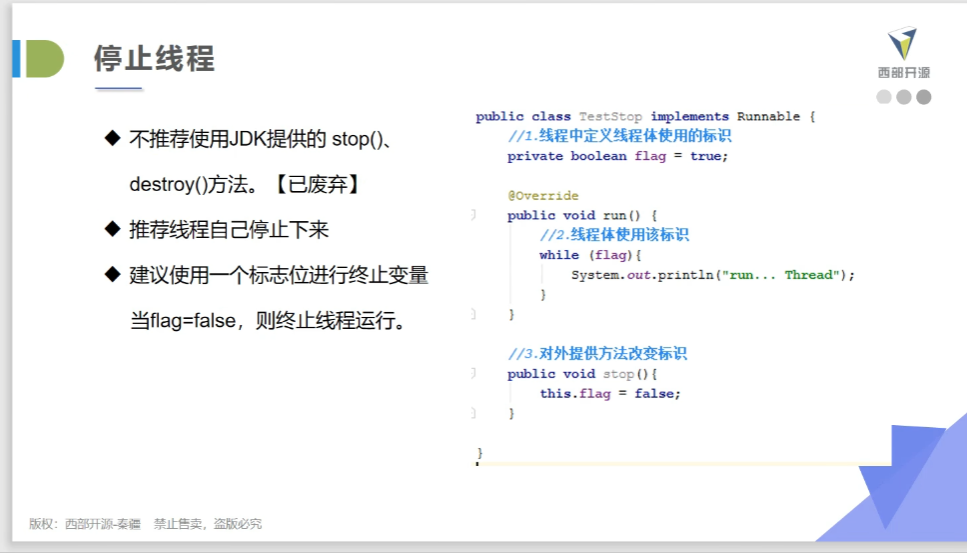This screenshot has height=553, width=967.
Task: Click the @Override annotation
Action: (x=543, y=195)
